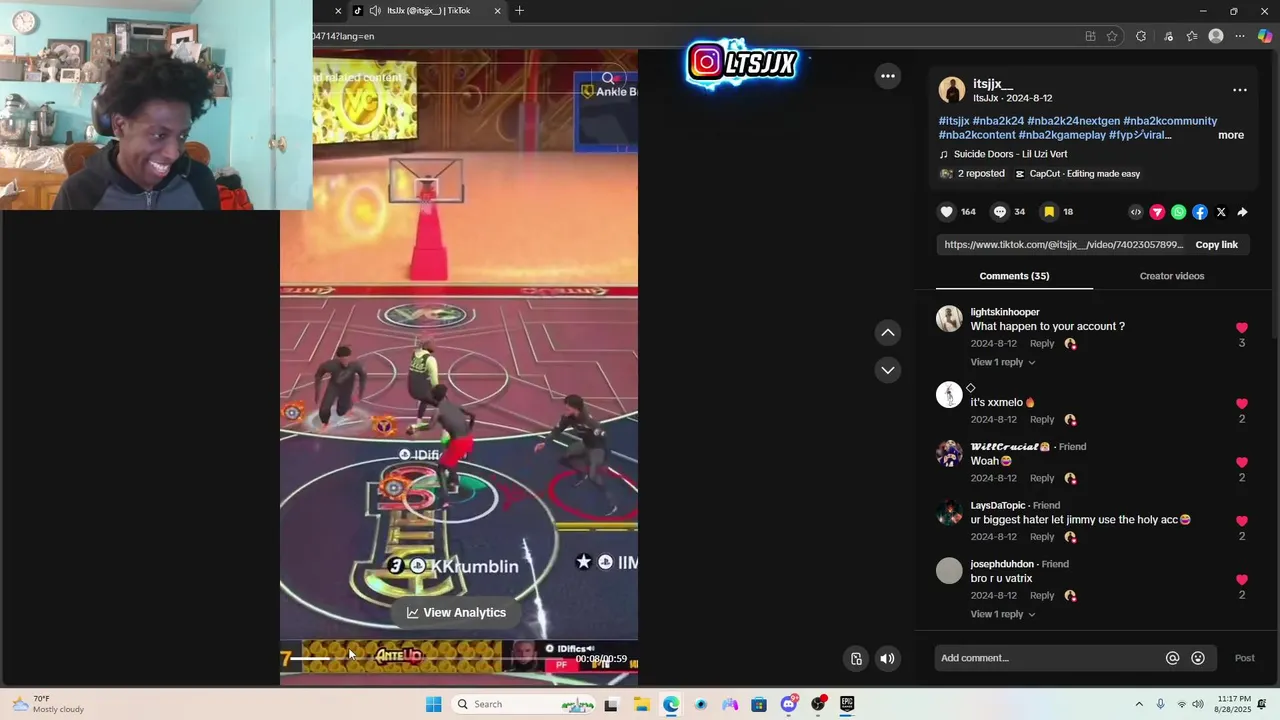Open itsjjx__ profile avatar
The image size is (1280, 720).
click(x=952, y=90)
